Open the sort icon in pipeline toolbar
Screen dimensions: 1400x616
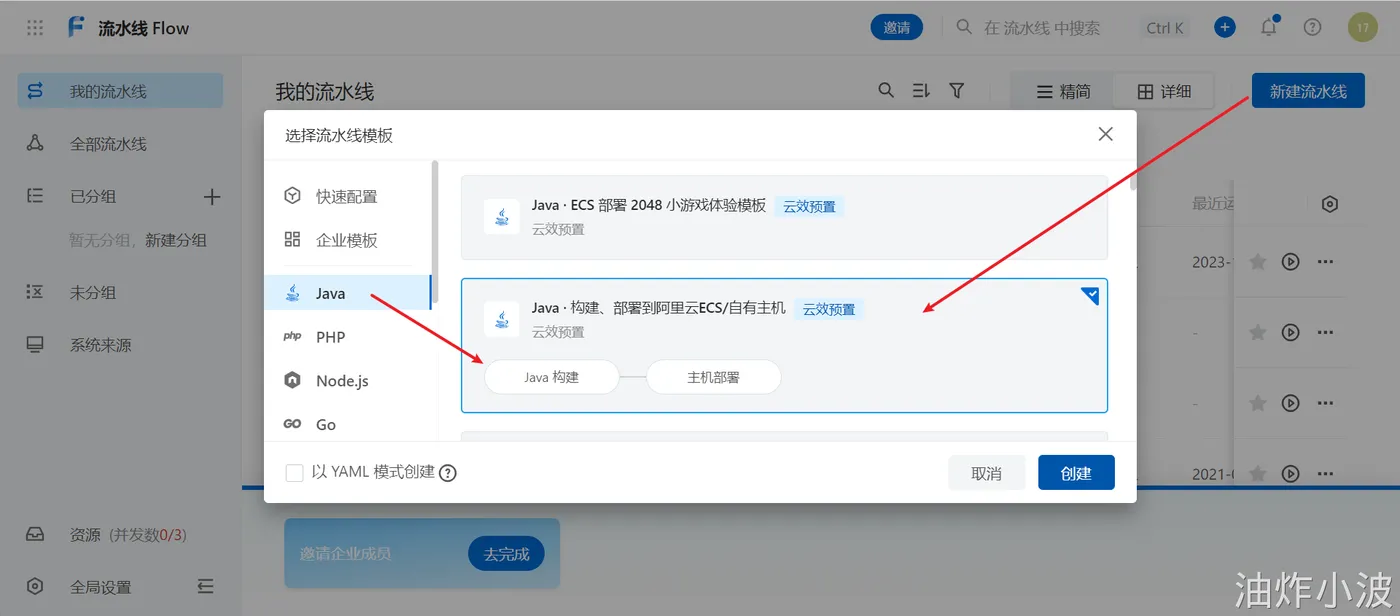921,90
